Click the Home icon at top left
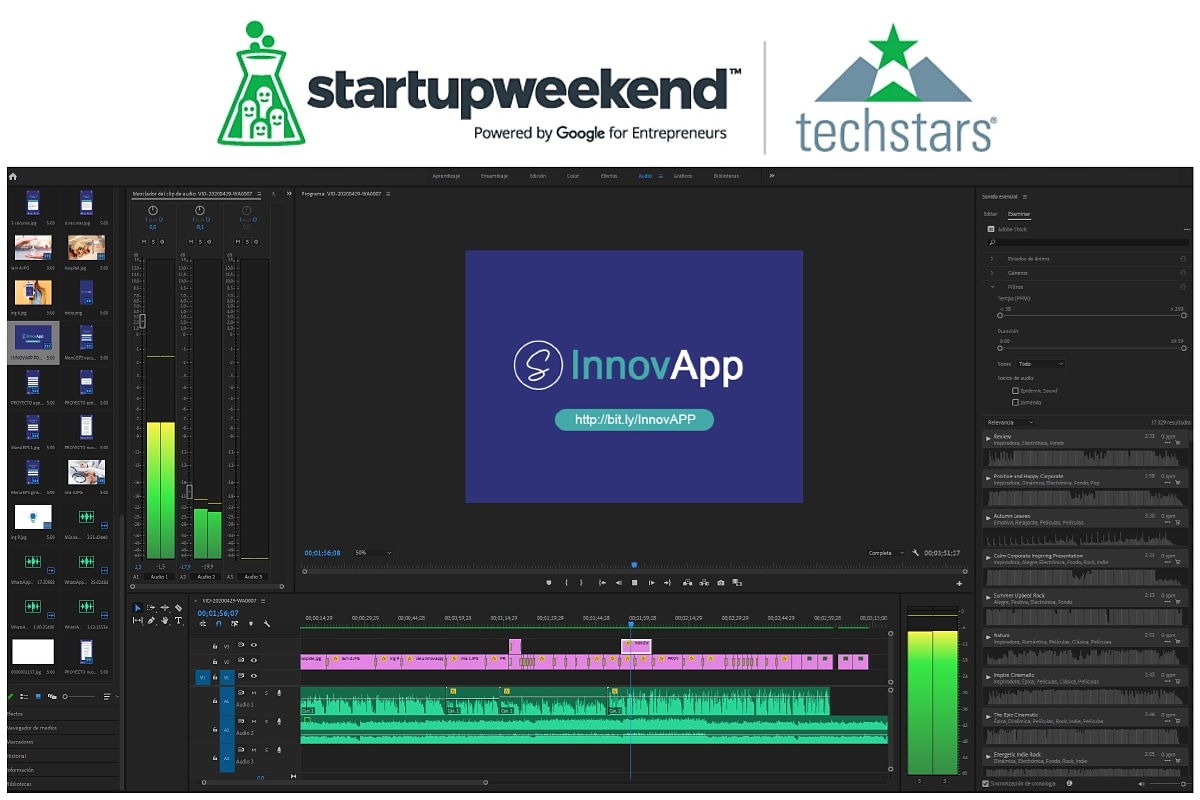This screenshot has height=800, width=1200. tap(13, 176)
